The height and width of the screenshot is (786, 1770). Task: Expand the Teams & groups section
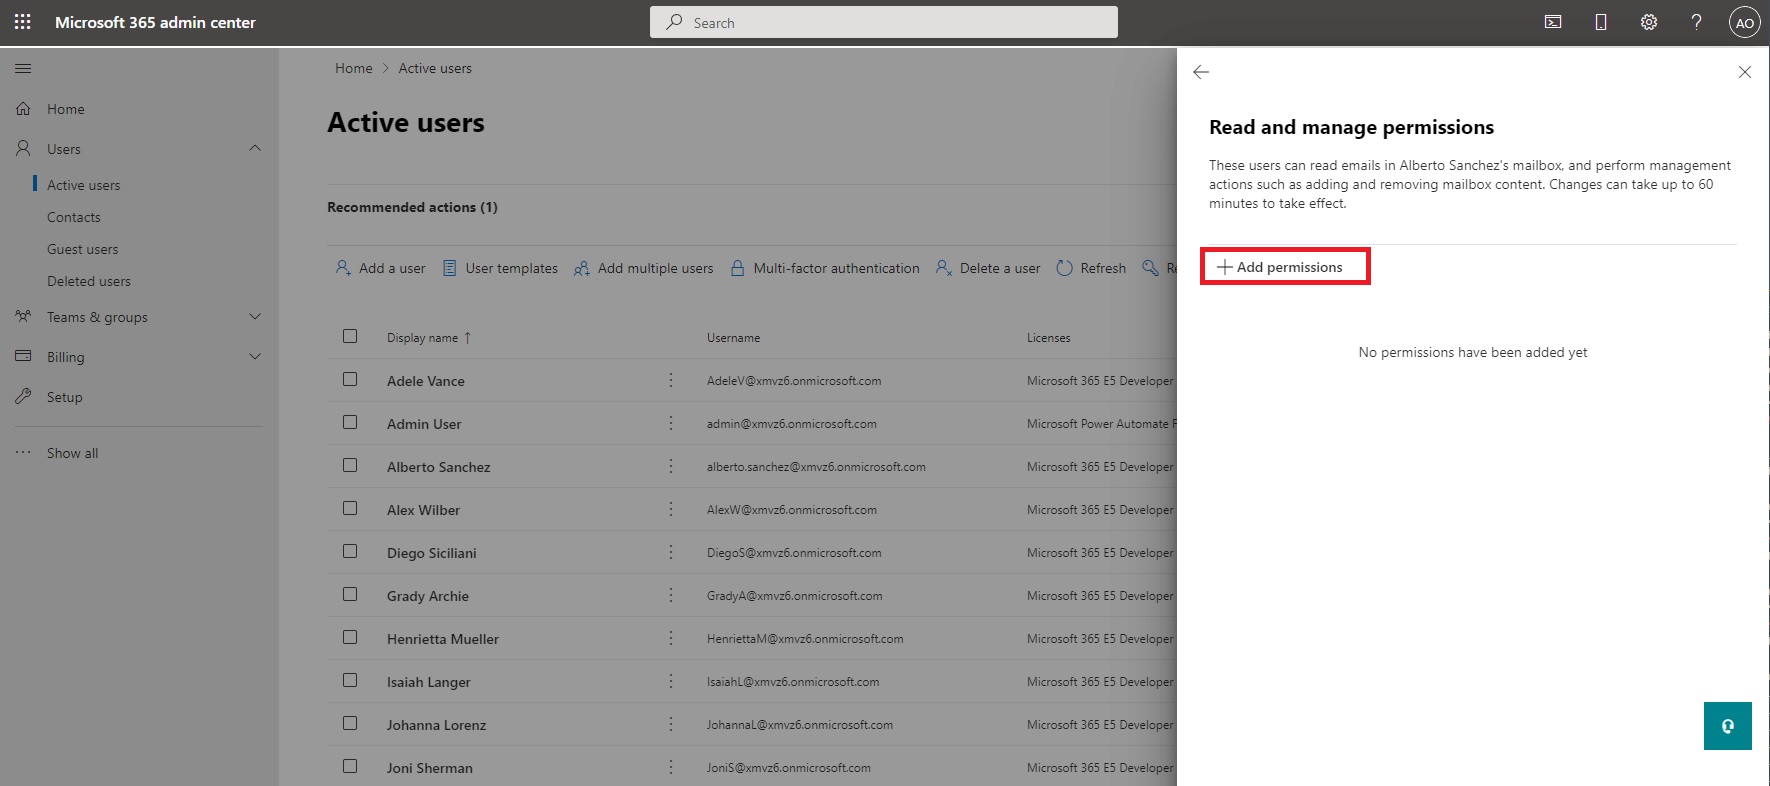click(x=255, y=317)
